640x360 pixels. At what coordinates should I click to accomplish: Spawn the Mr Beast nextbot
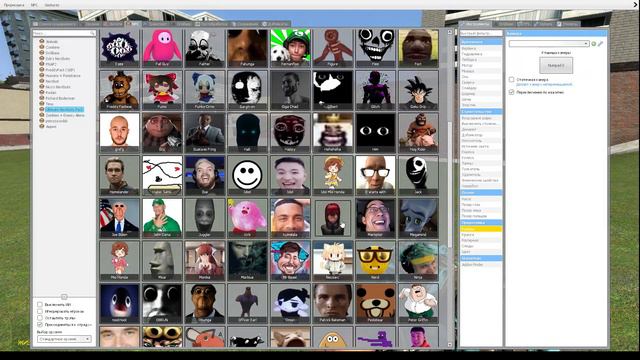click(290, 260)
